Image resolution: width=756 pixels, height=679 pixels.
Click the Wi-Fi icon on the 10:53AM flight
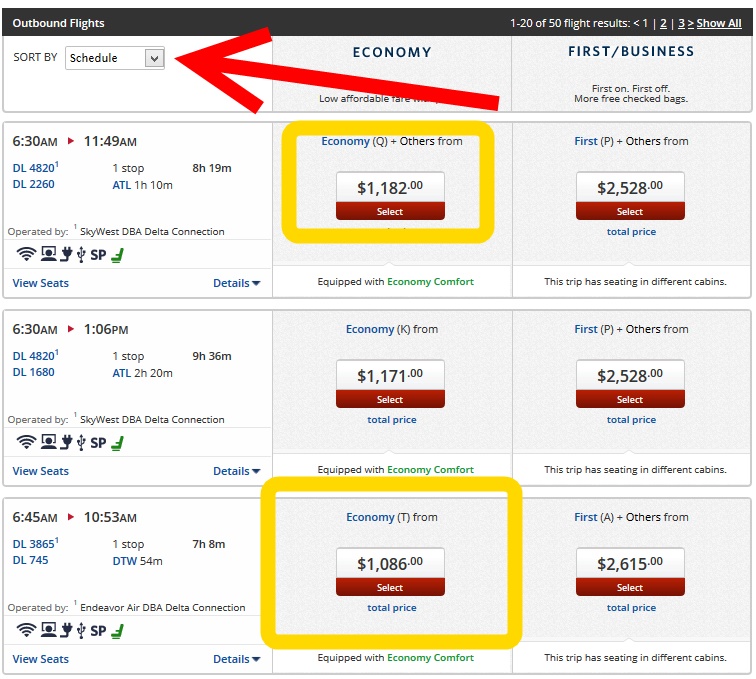[26, 631]
